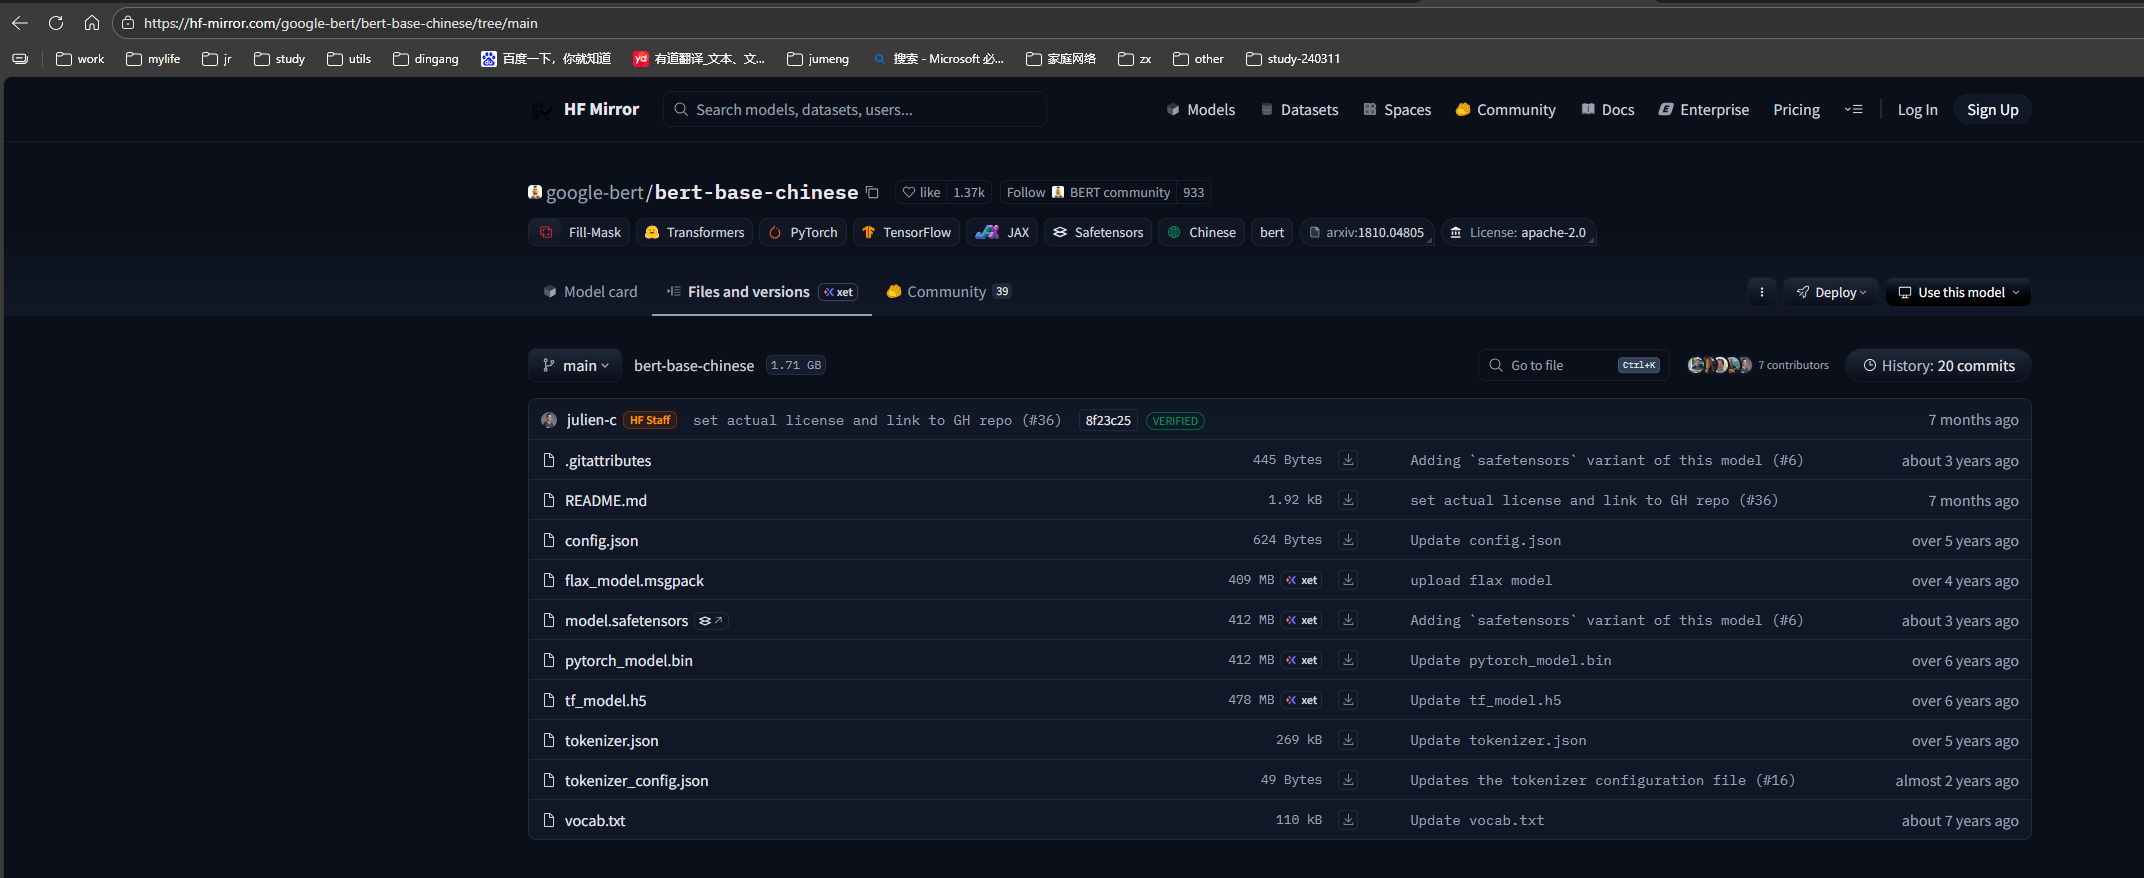
Task: Like the bert-base-chinese model
Action: coord(921,192)
